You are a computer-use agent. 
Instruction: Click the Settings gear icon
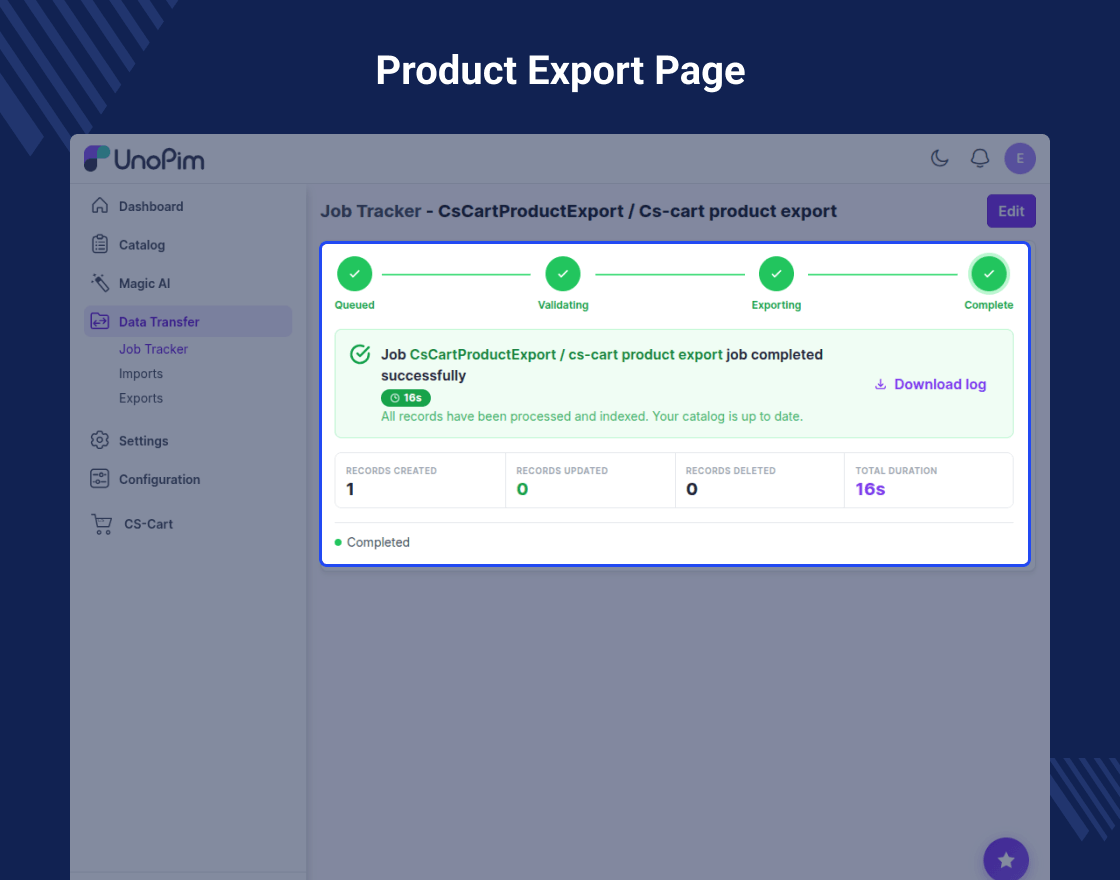click(99, 440)
